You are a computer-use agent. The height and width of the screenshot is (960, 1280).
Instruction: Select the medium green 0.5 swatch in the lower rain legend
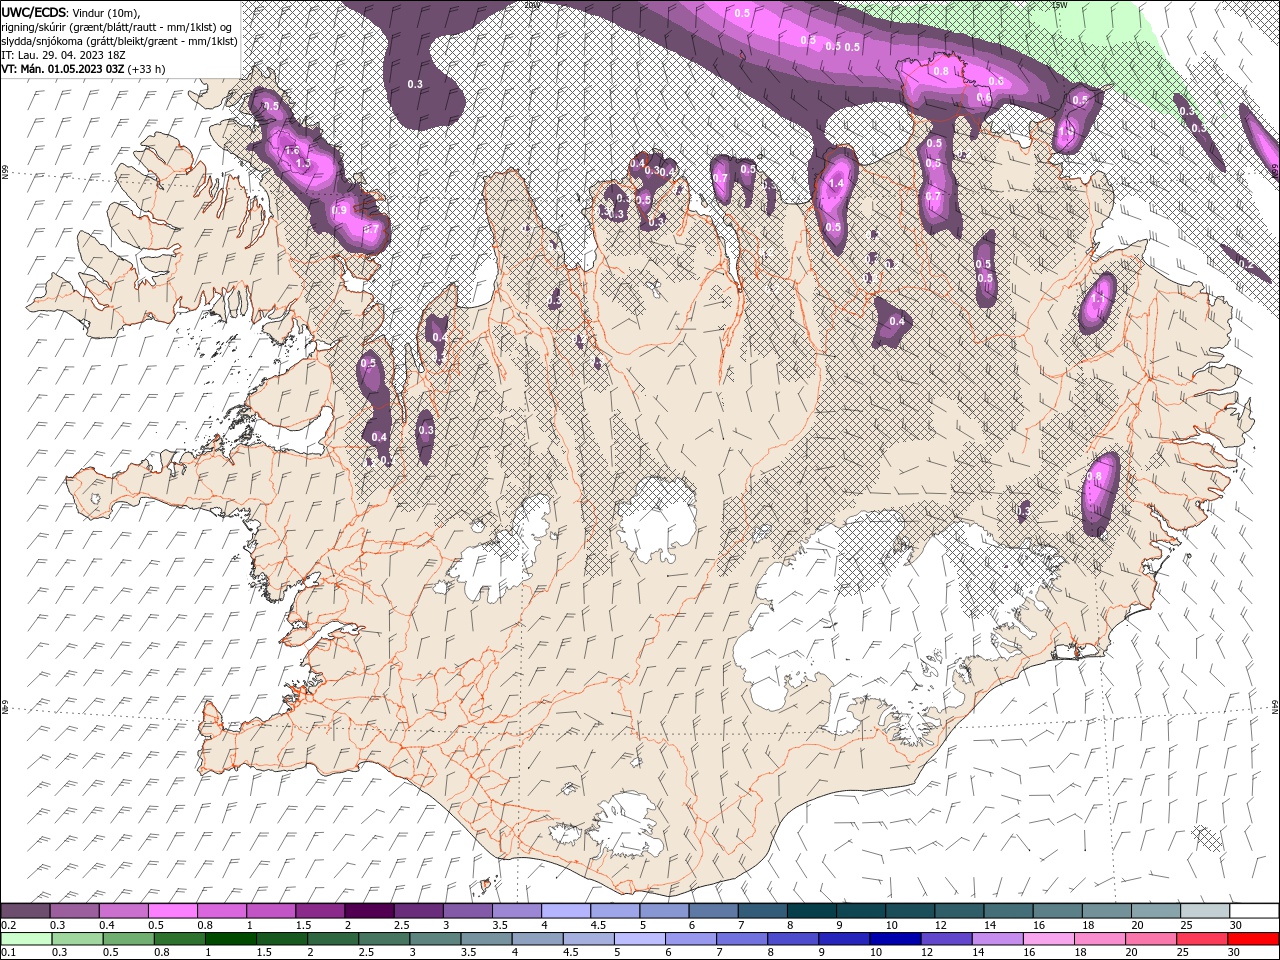[128, 939]
